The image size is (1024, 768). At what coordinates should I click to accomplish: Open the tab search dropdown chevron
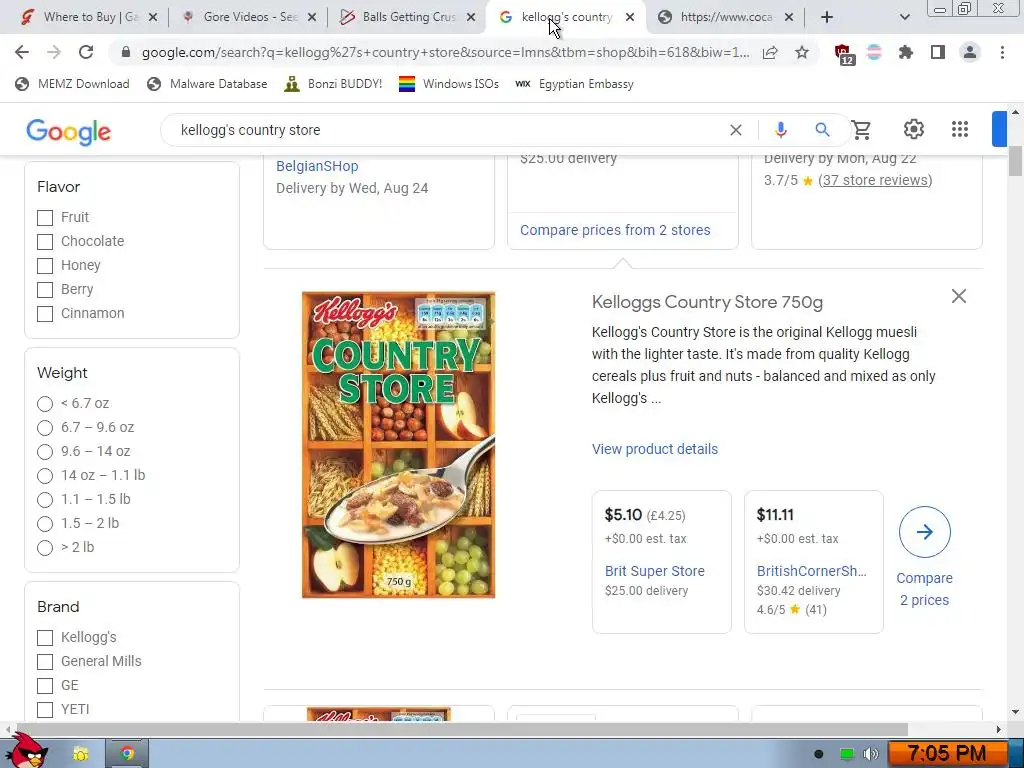pyautogui.click(x=904, y=17)
